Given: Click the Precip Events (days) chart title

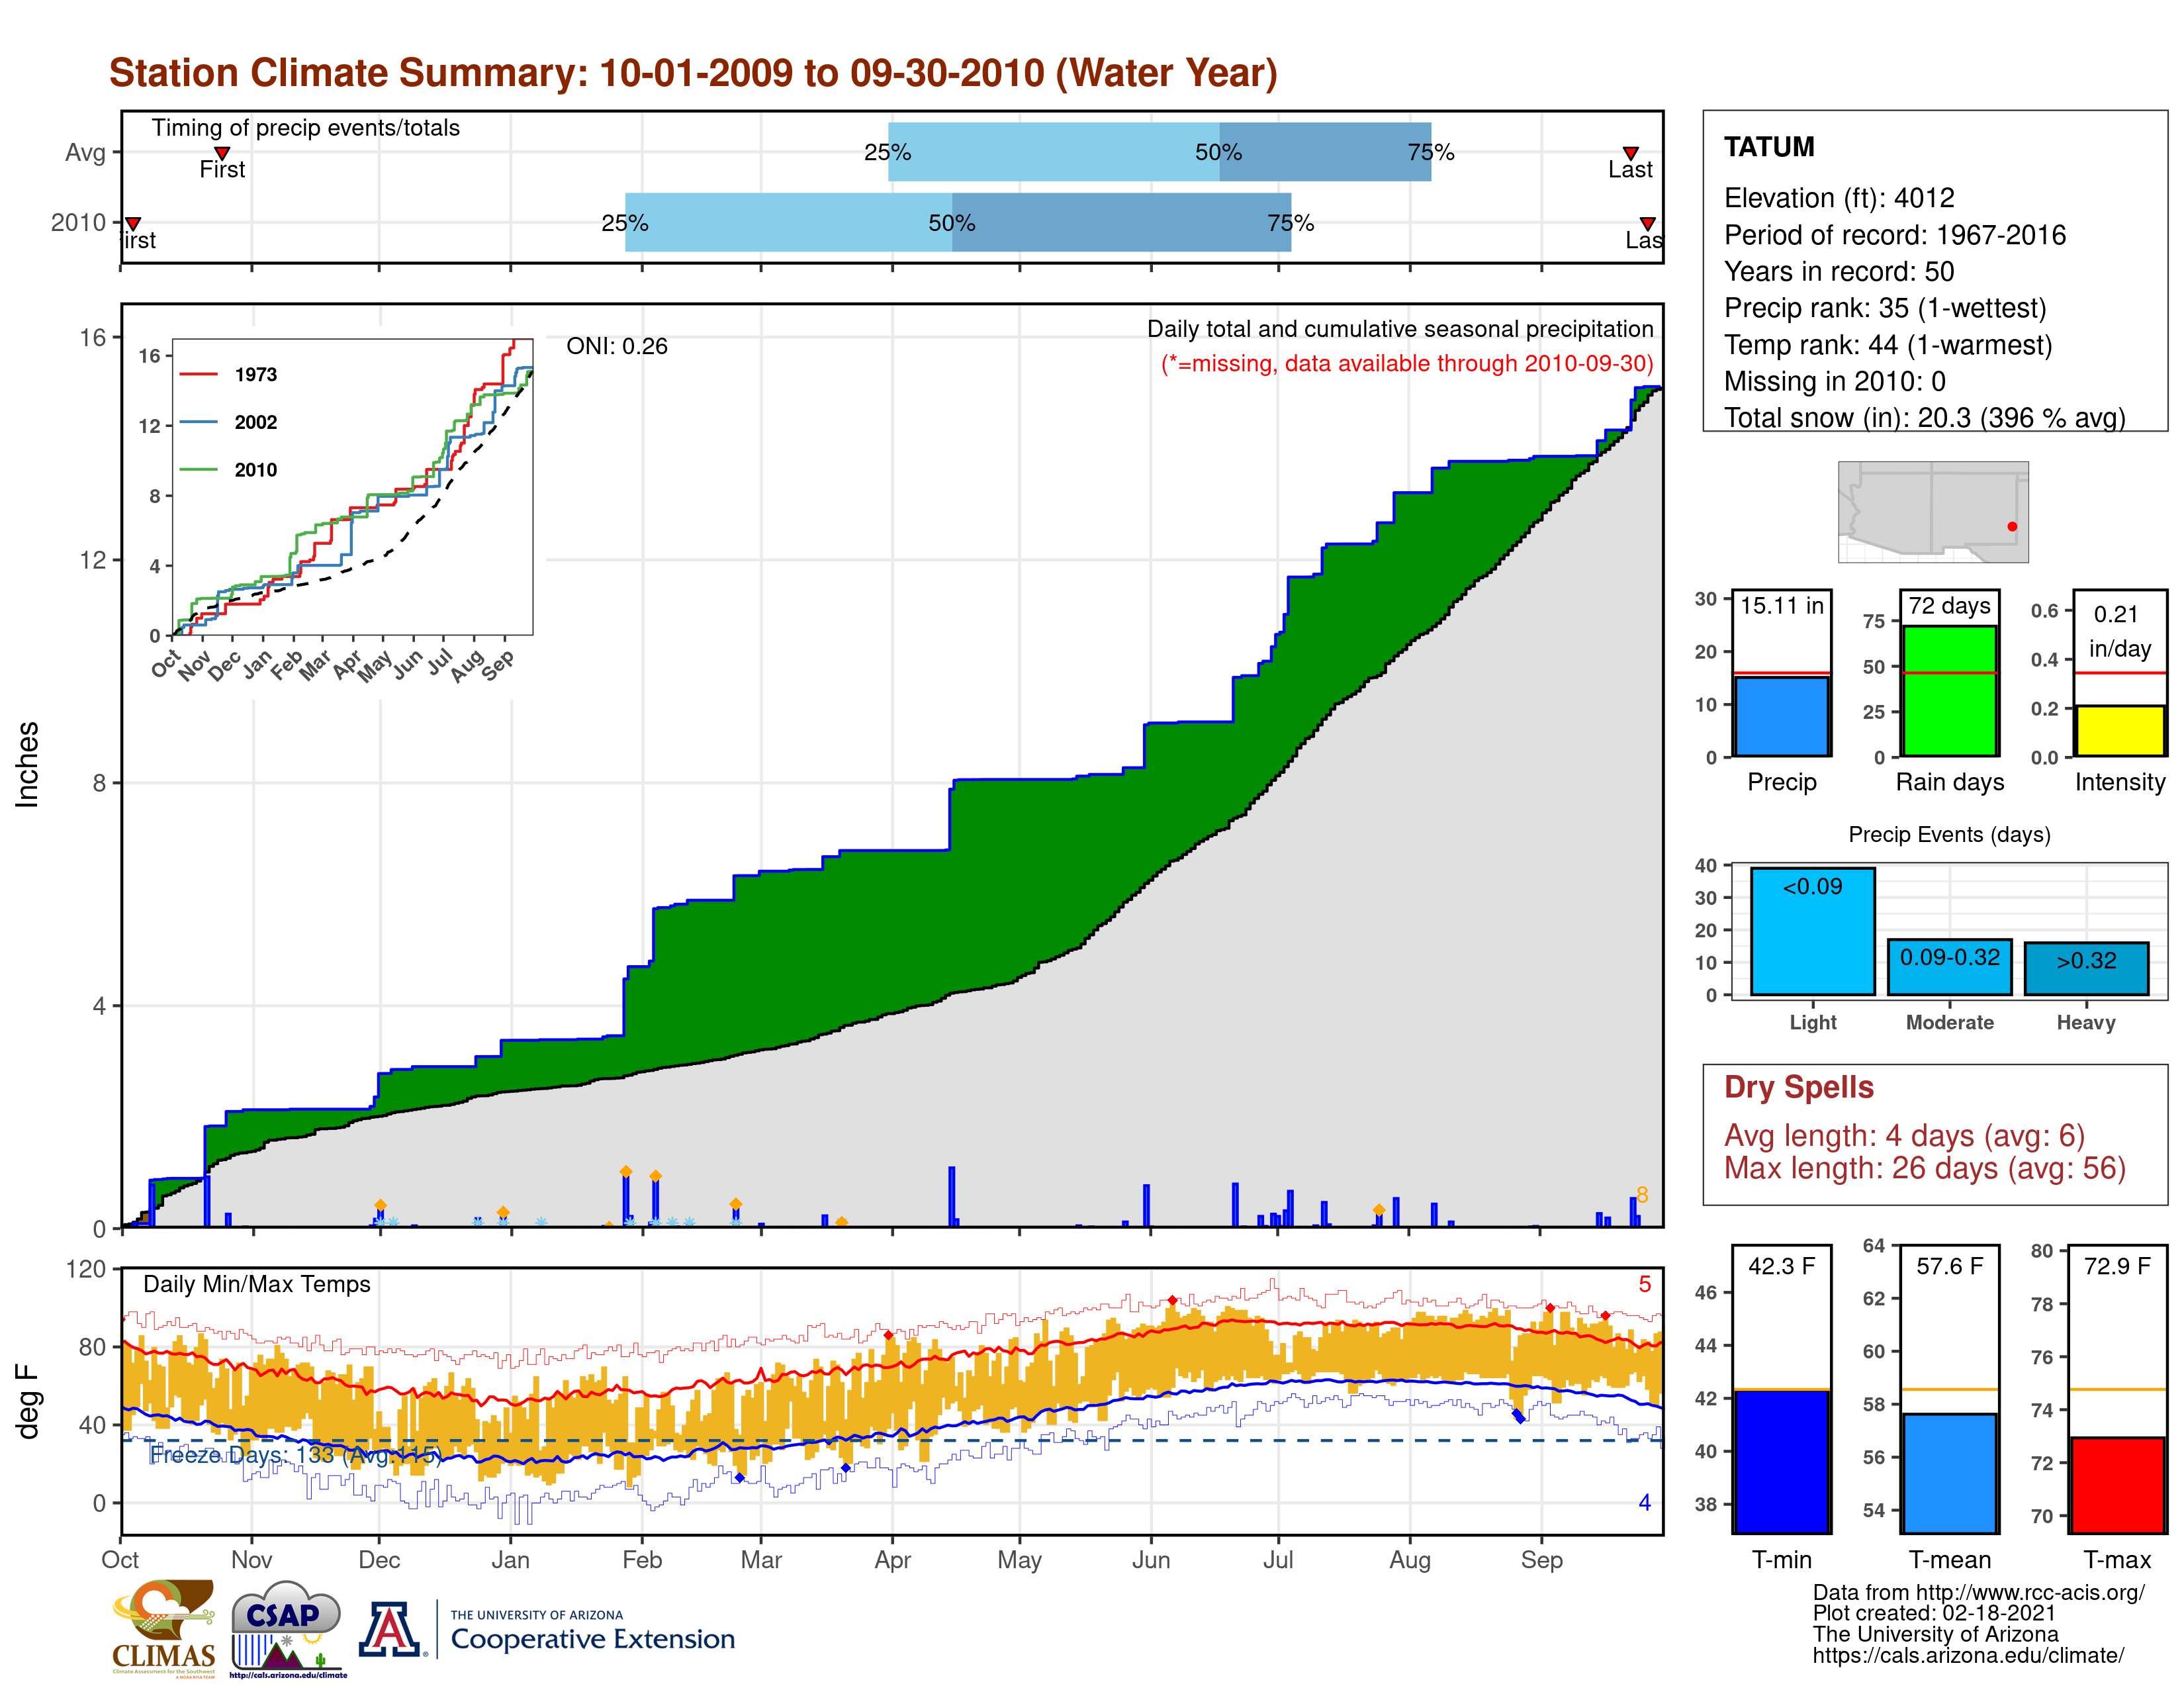Looking at the screenshot, I should (x=1949, y=835).
